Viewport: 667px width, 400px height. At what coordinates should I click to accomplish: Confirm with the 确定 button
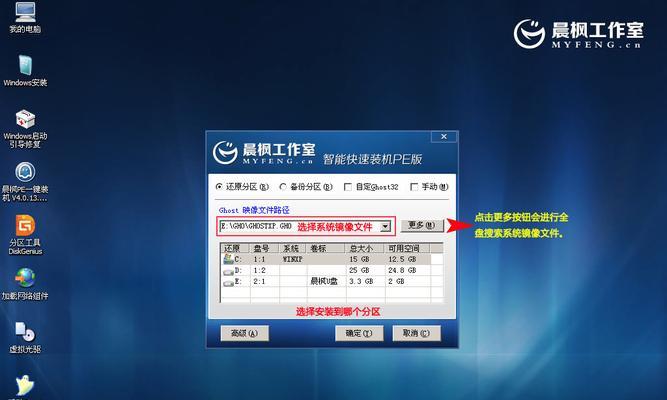[x=359, y=333]
